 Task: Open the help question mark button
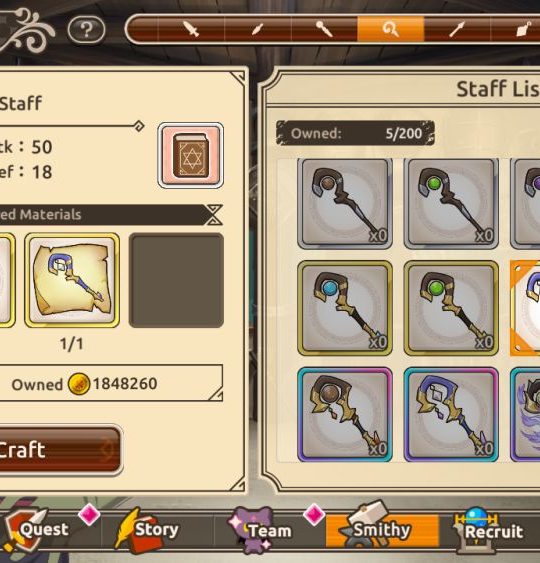coord(86,30)
